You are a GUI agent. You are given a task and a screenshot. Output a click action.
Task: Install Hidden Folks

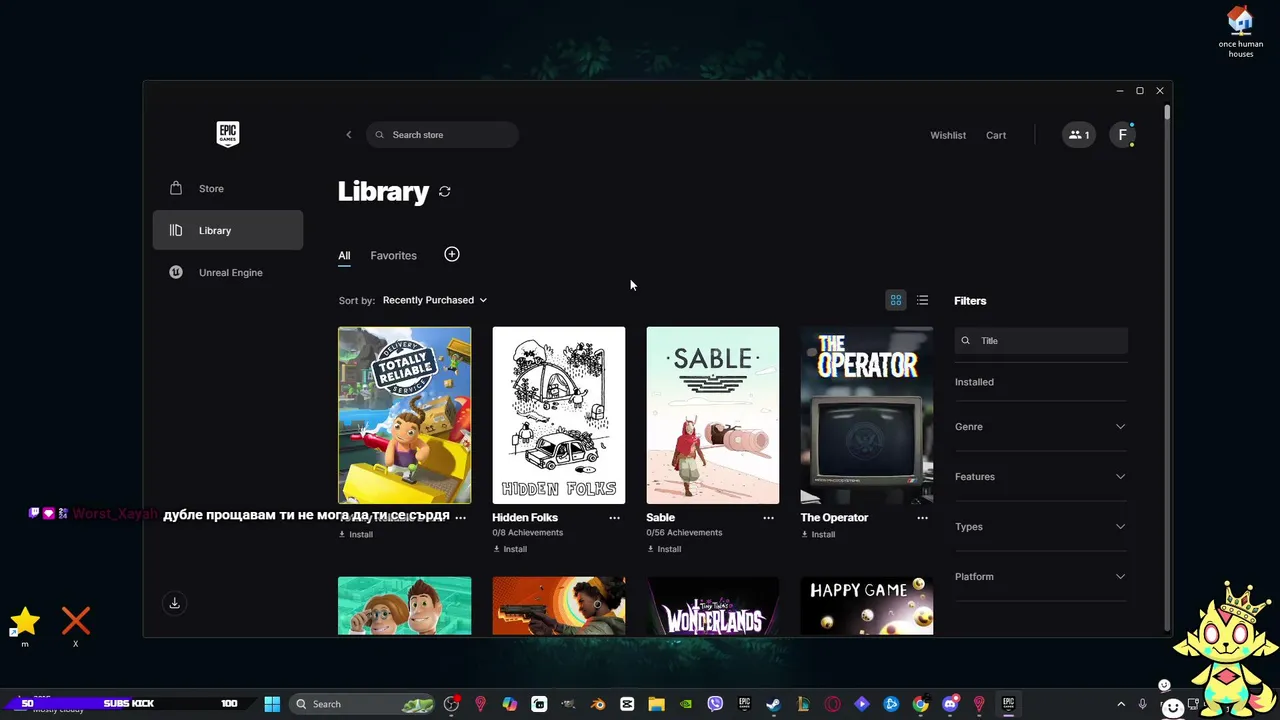tap(510, 549)
